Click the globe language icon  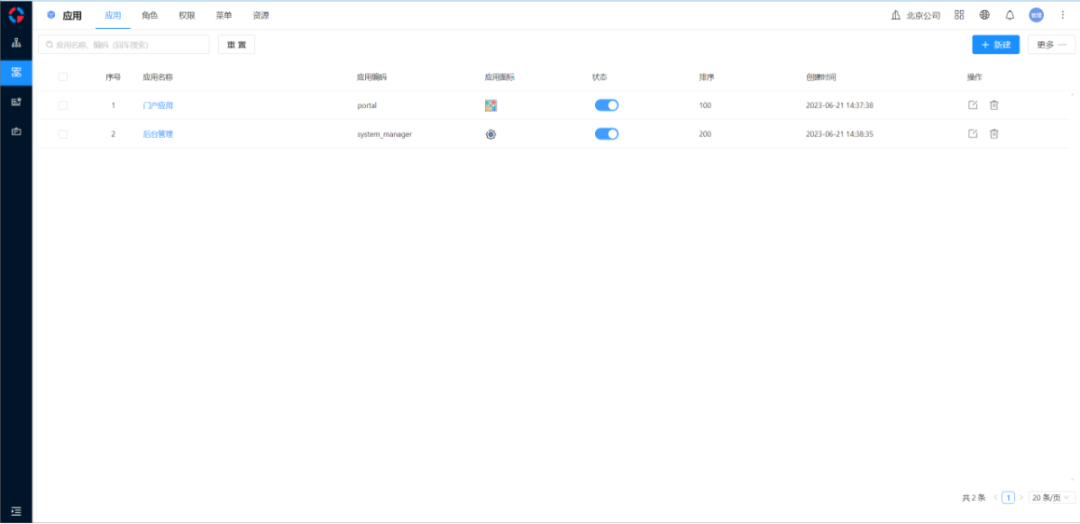(985, 15)
